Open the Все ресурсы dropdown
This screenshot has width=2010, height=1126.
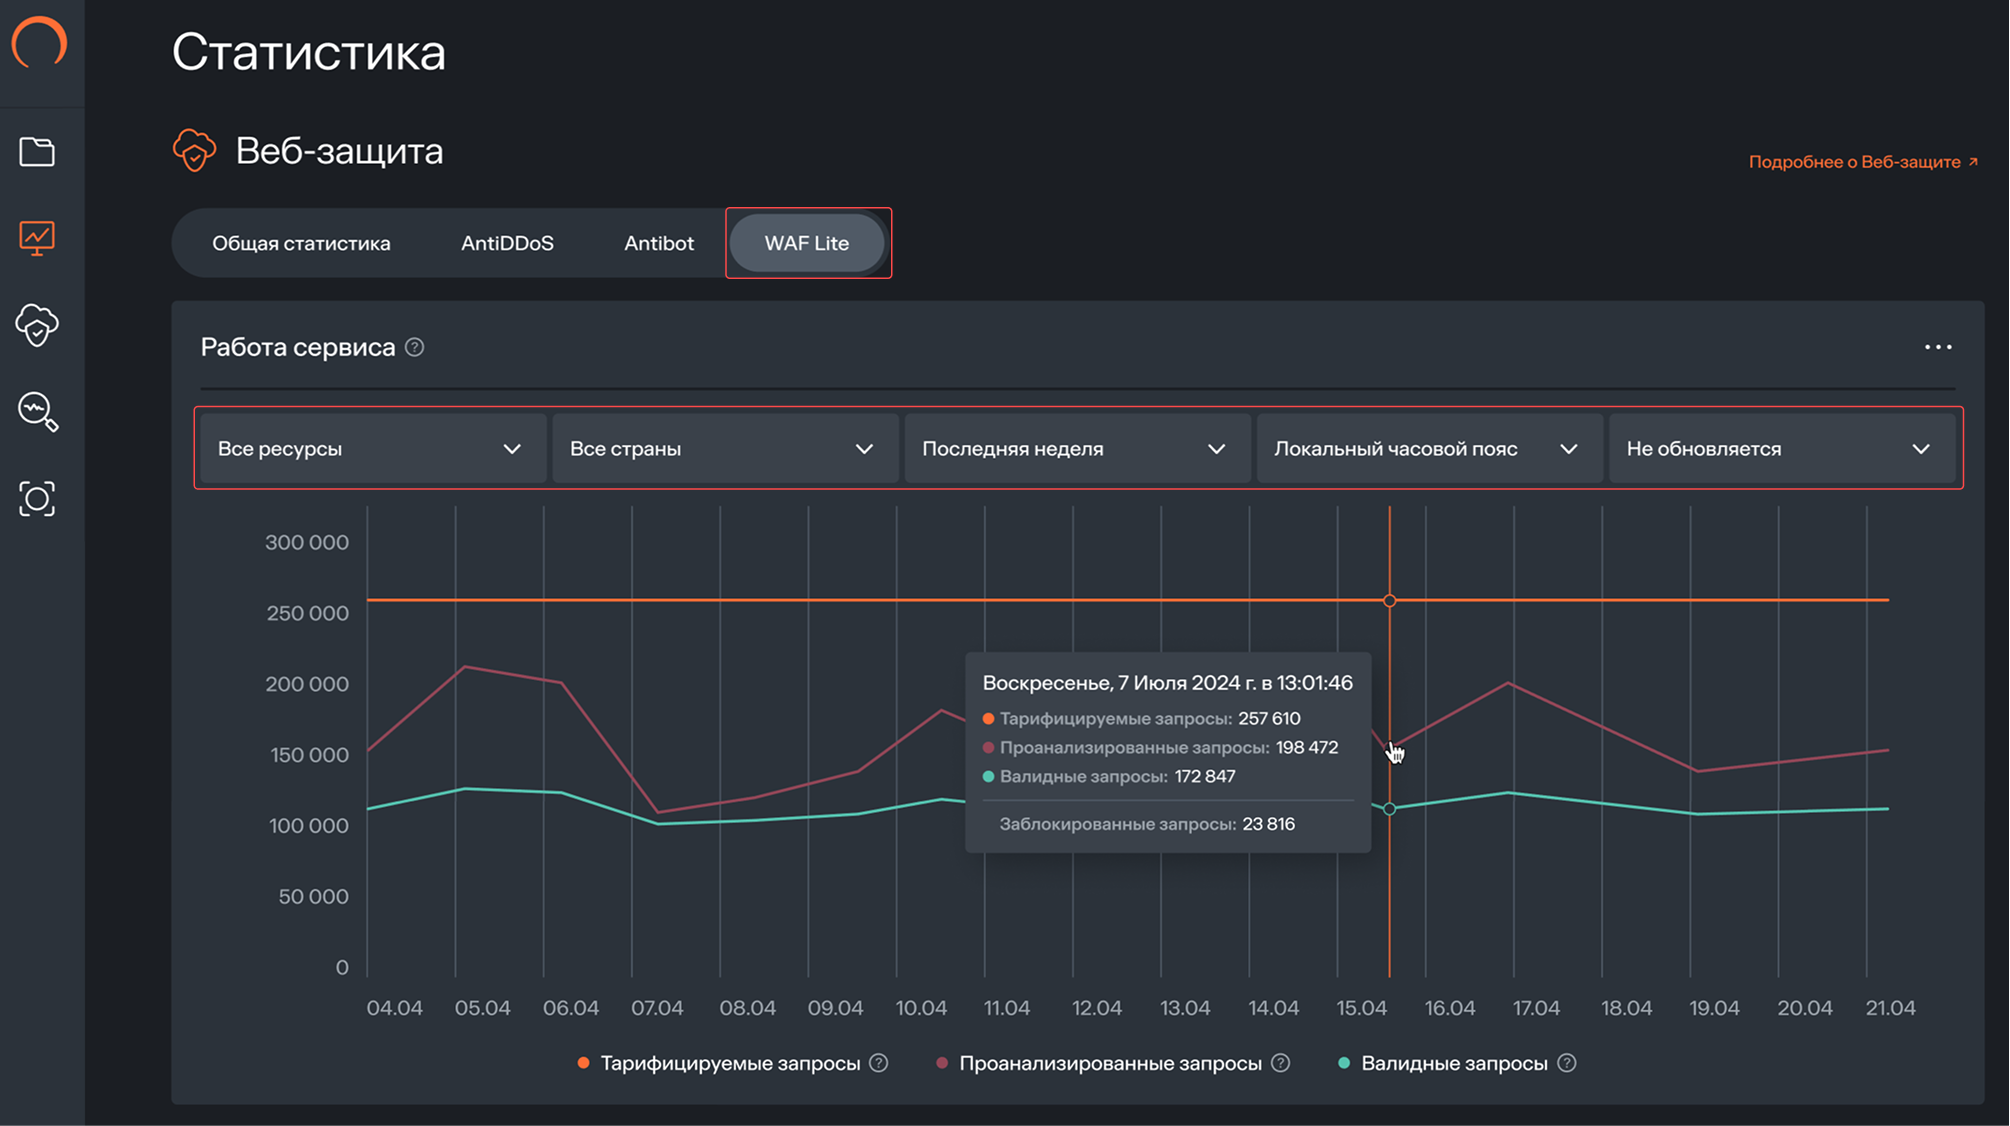click(371, 448)
